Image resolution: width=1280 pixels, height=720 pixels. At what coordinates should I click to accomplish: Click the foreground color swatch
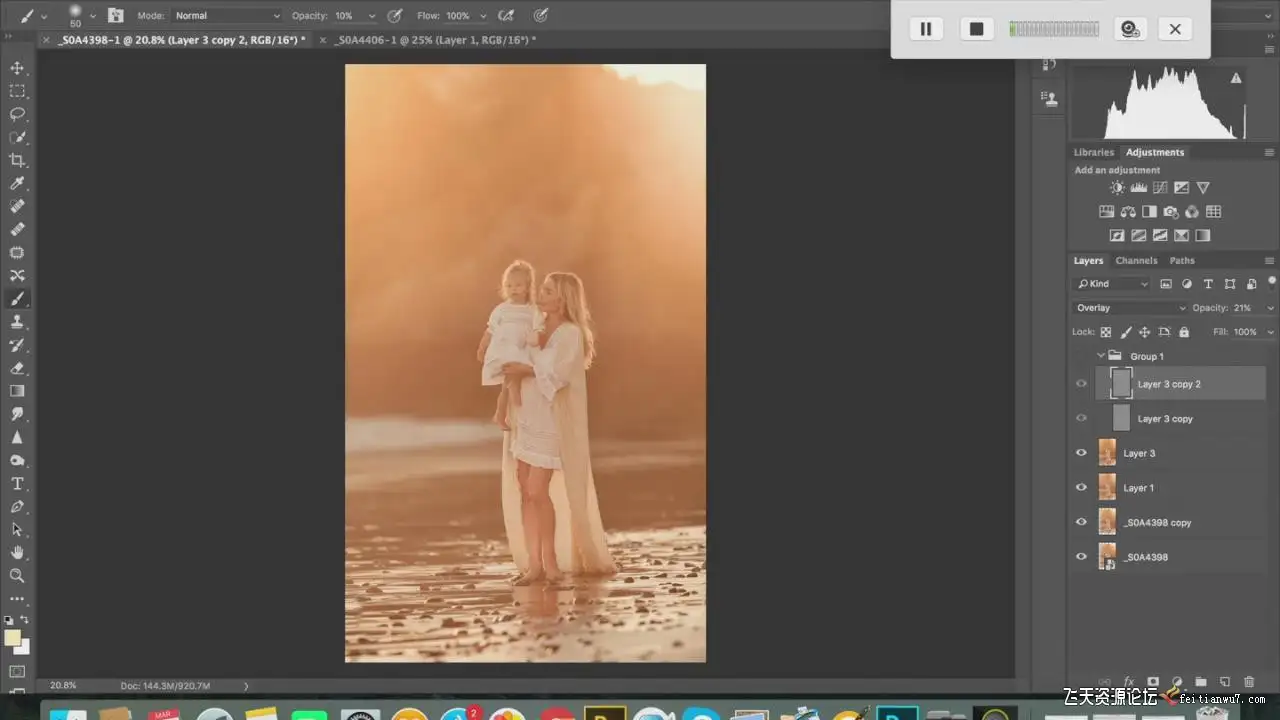12,638
